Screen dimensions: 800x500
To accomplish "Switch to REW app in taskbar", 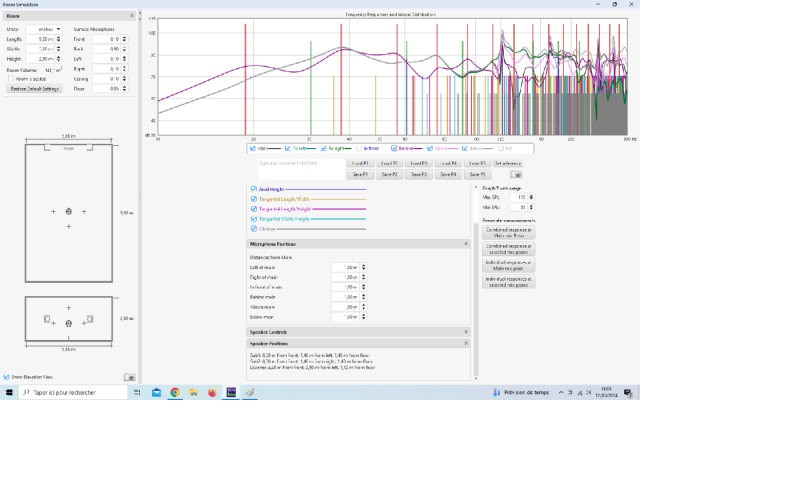I will click(x=231, y=392).
